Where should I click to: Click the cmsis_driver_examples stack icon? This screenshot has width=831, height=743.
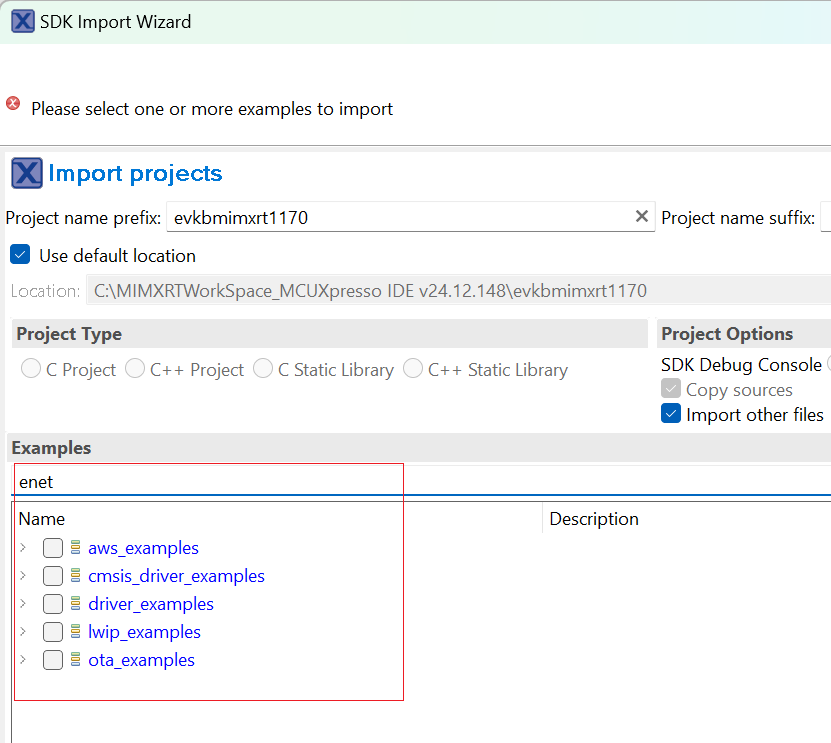(x=75, y=576)
